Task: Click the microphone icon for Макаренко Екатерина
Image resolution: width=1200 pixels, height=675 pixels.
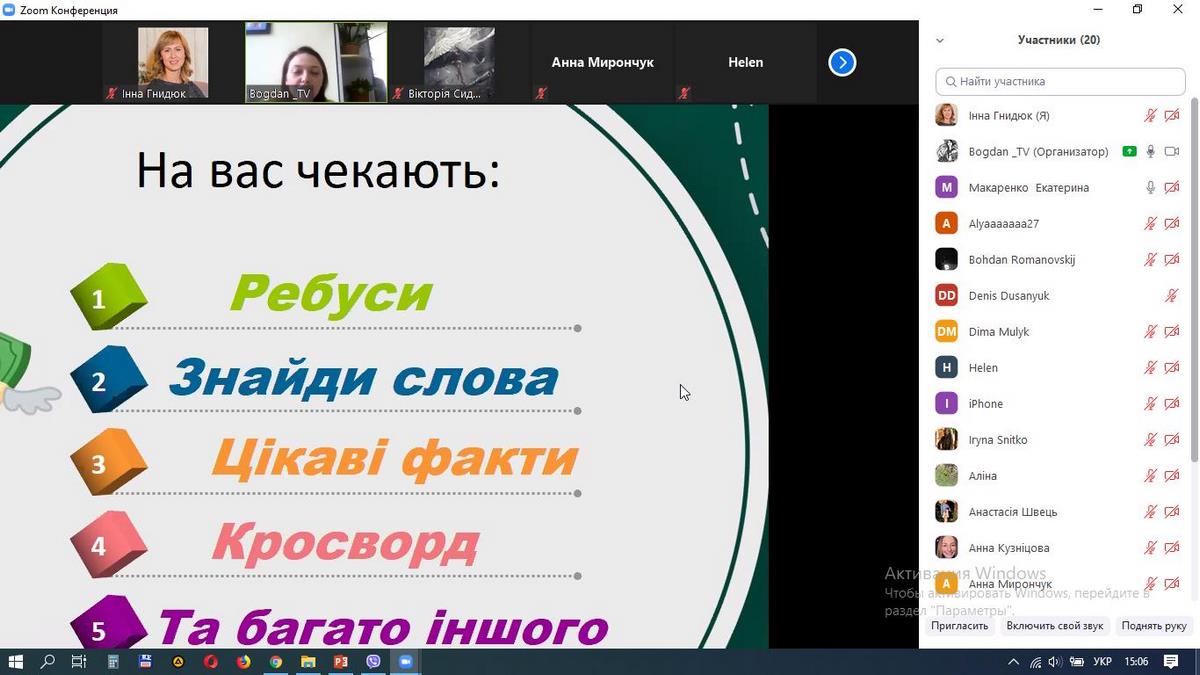Action: click(x=1151, y=188)
